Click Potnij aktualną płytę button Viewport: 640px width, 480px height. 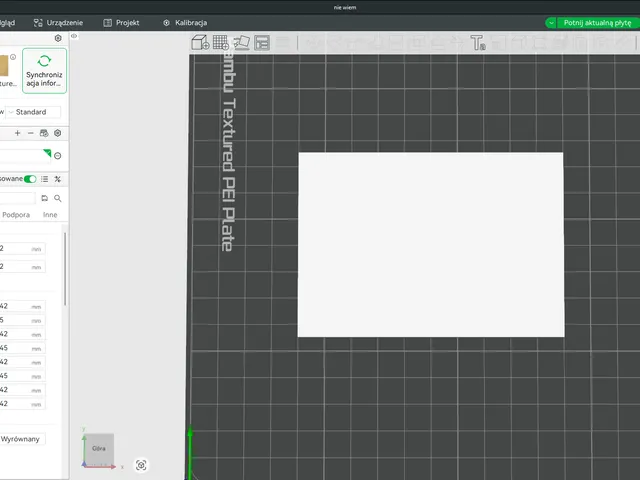598,23
